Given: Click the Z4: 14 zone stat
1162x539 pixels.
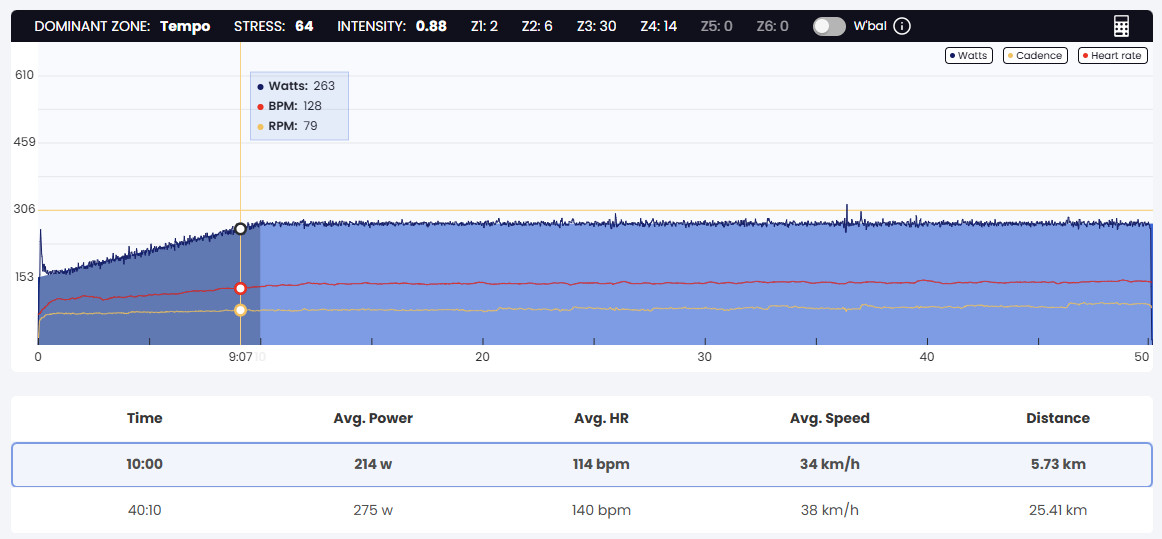Looking at the screenshot, I should (x=658, y=27).
